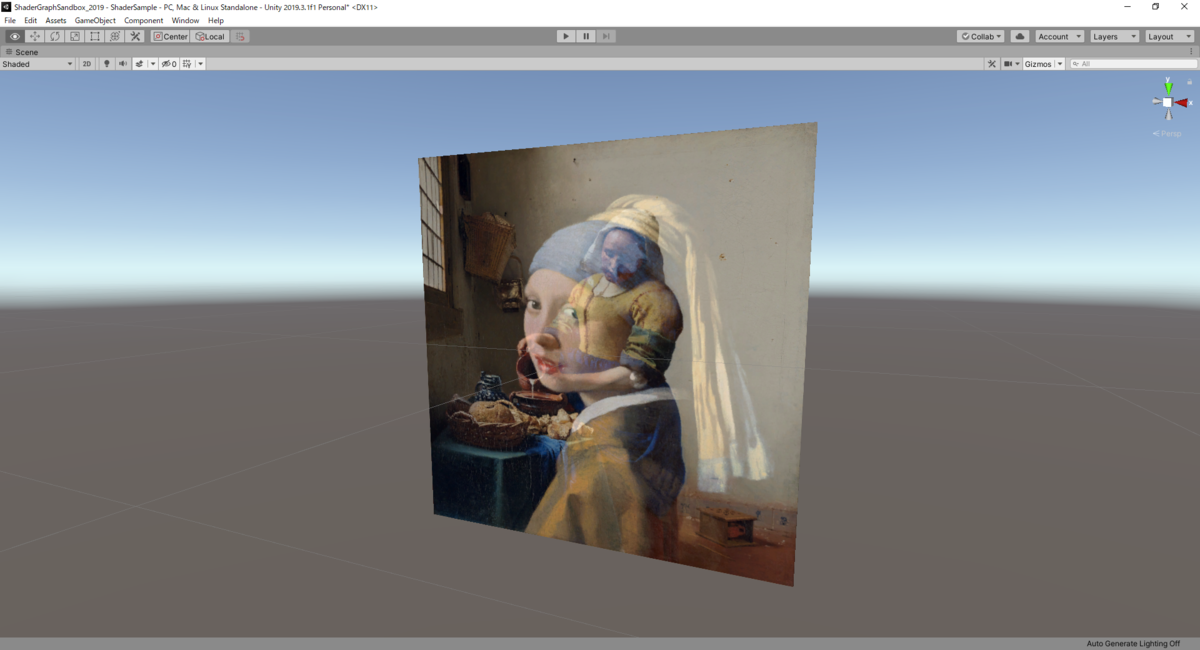Open the GameObject menu
This screenshot has width=1200, height=650.
coord(95,20)
